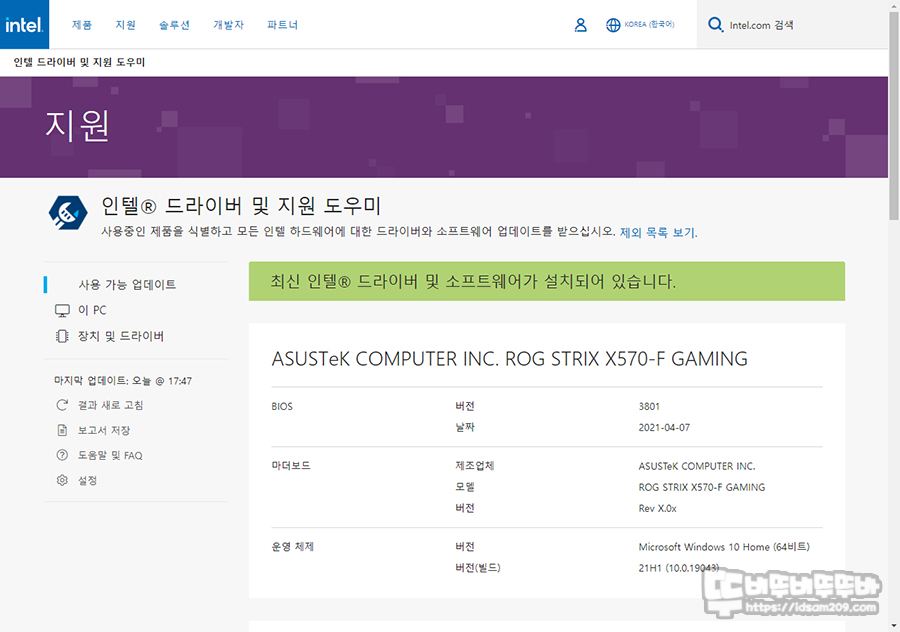Click the 운영 체제 row label

[x=293, y=546]
